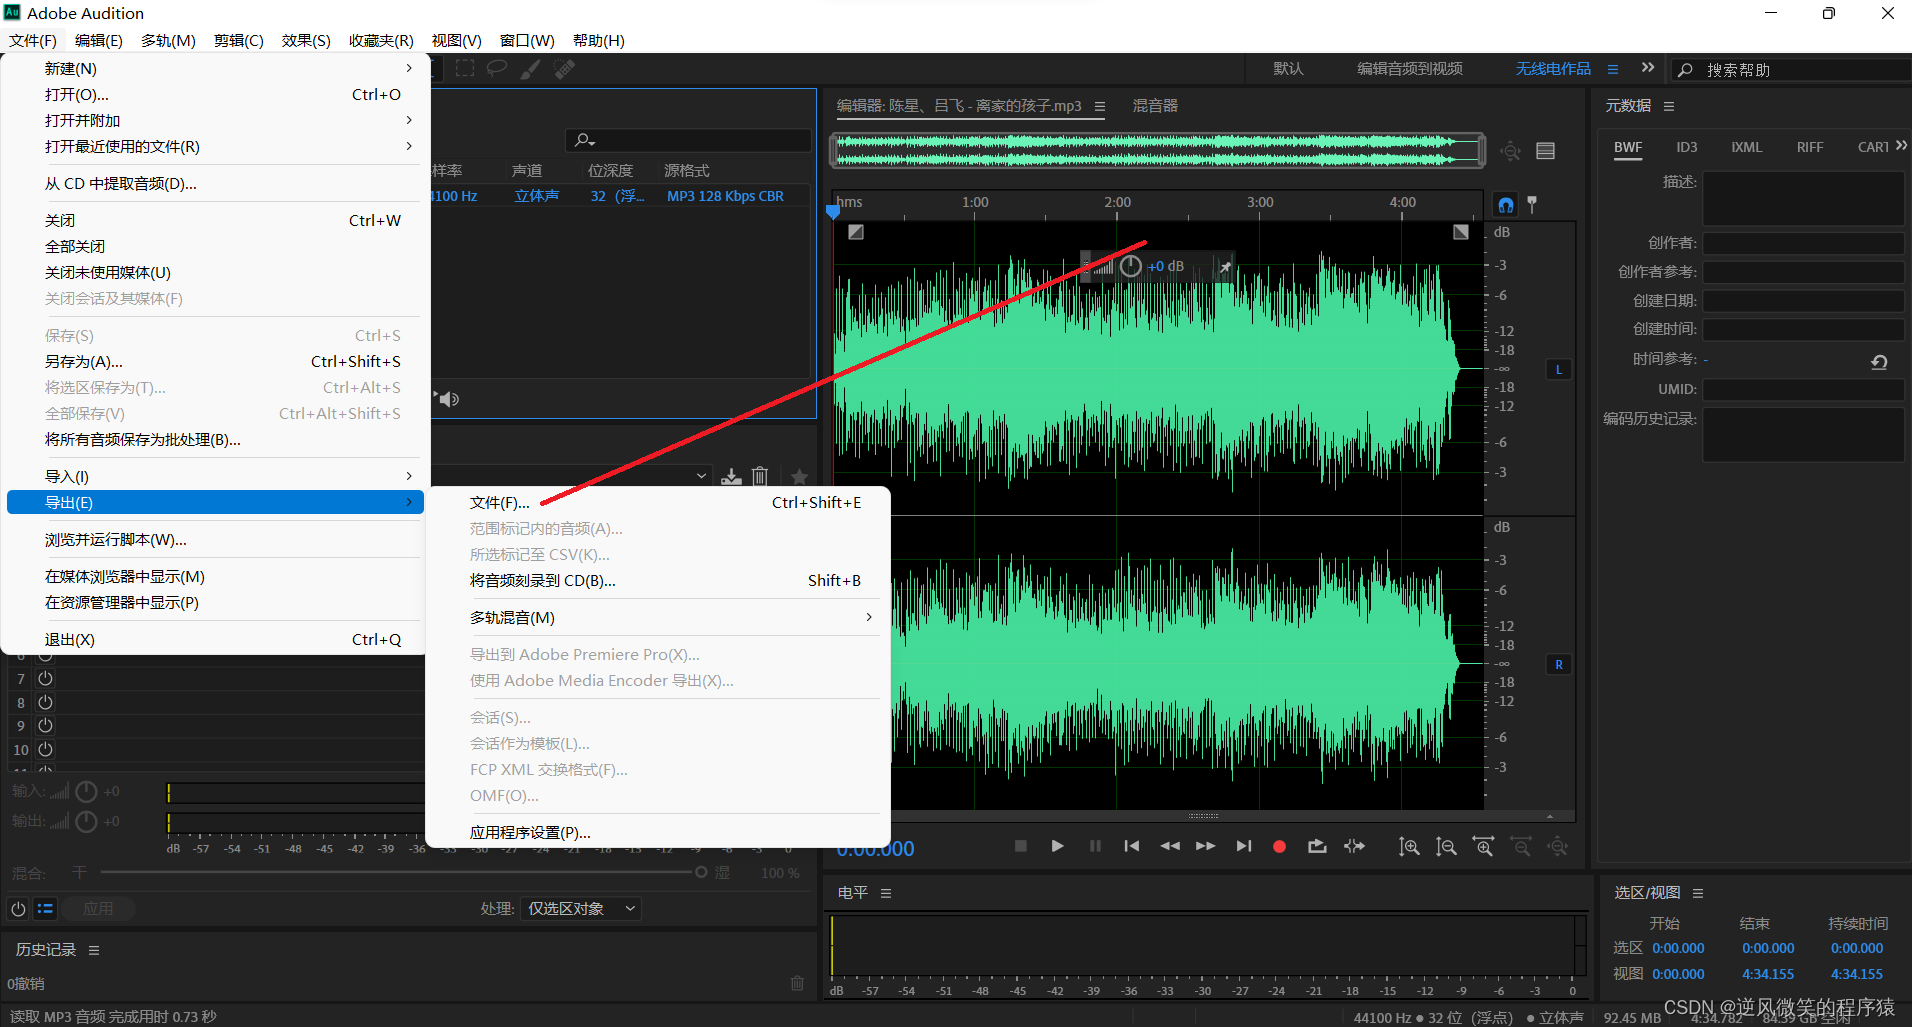1912x1027 pixels.
Task: Zoom in amplitude icon
Action: [x=1409, y=847]
